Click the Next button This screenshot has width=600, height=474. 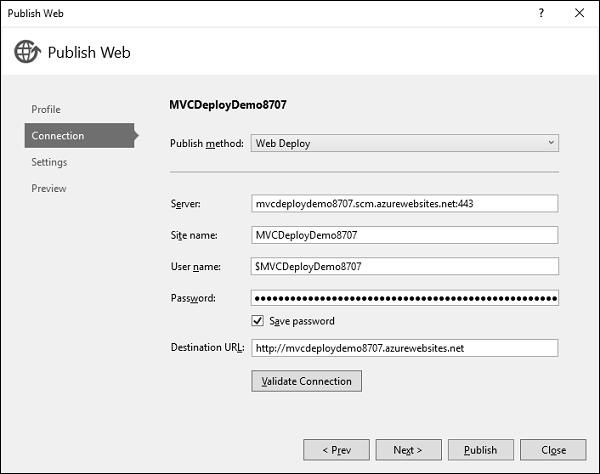407,450
